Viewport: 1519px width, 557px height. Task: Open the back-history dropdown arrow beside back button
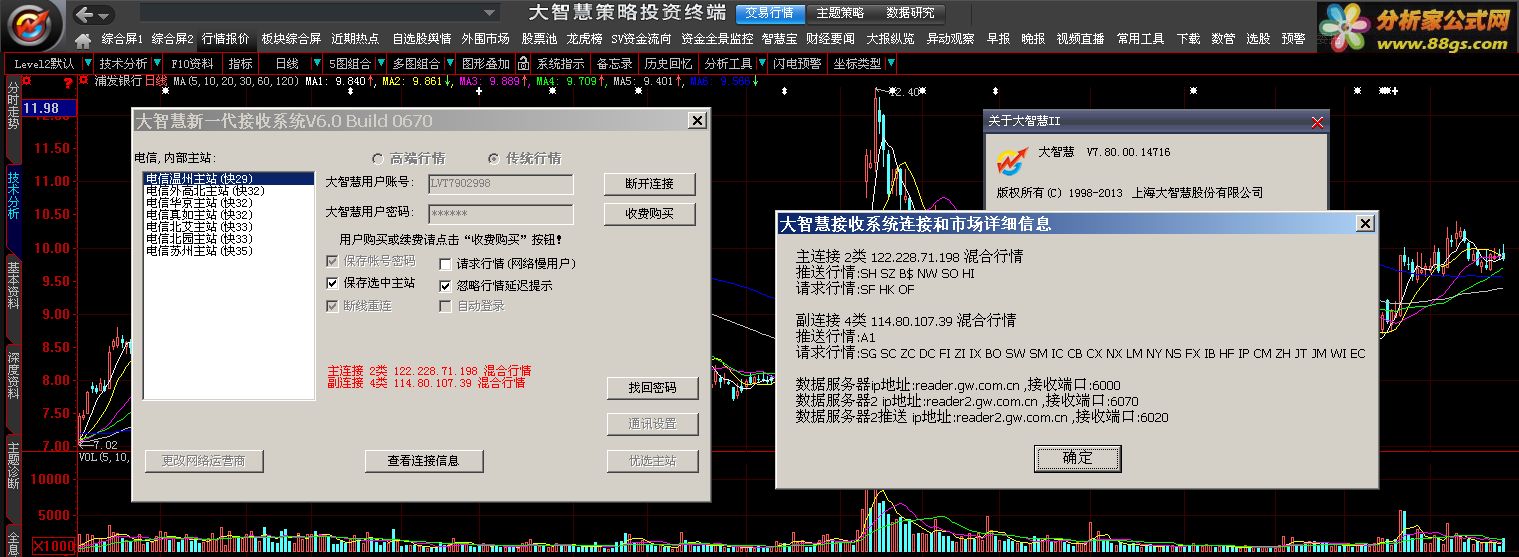[104, 15]
